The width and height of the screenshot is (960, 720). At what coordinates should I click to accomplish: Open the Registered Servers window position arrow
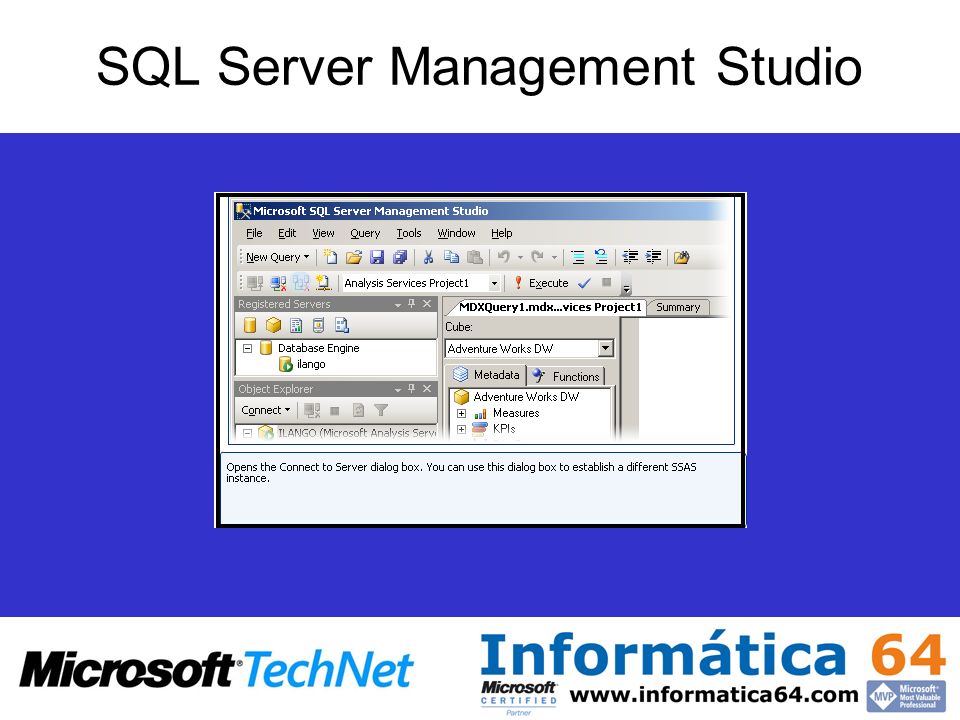pyautogui.click(x=398, y=304)
